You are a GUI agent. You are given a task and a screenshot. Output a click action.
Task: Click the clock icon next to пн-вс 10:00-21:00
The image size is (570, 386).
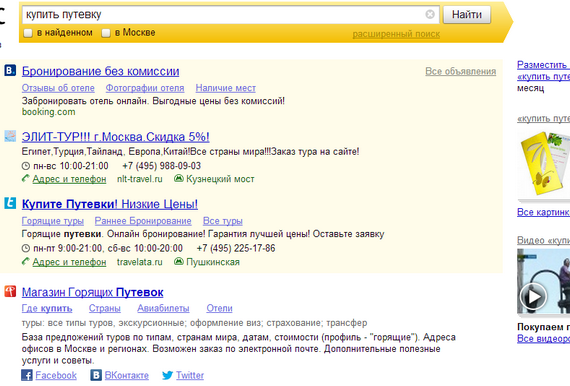click(25, 166)
